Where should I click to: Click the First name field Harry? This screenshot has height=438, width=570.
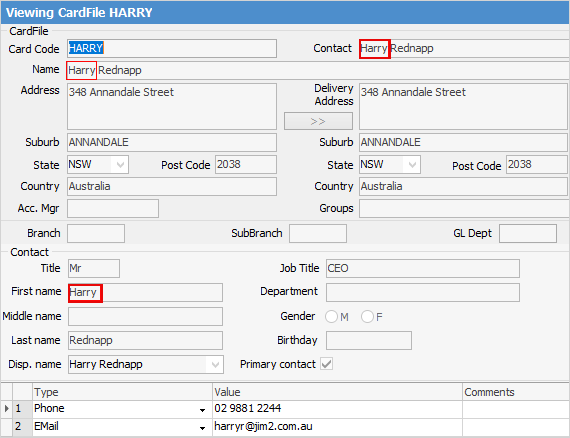pyautogui.click(x=145, y=293)
